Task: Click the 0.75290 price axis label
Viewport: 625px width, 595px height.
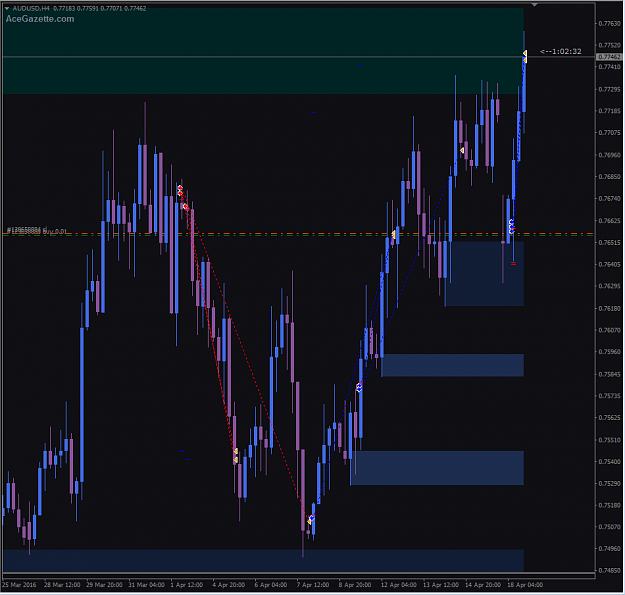Action: pyautogui.click(x=609, y=483)
